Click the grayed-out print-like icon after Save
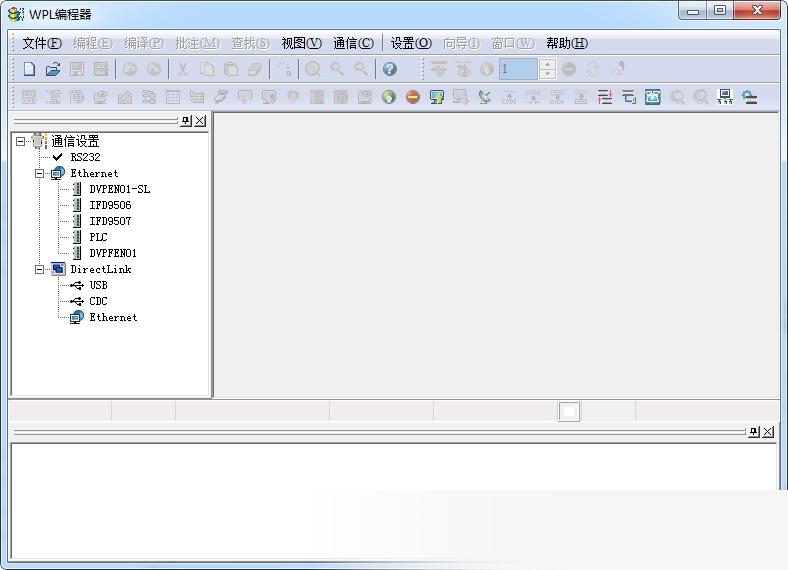788x570 pixels. [x=101, y=69]
